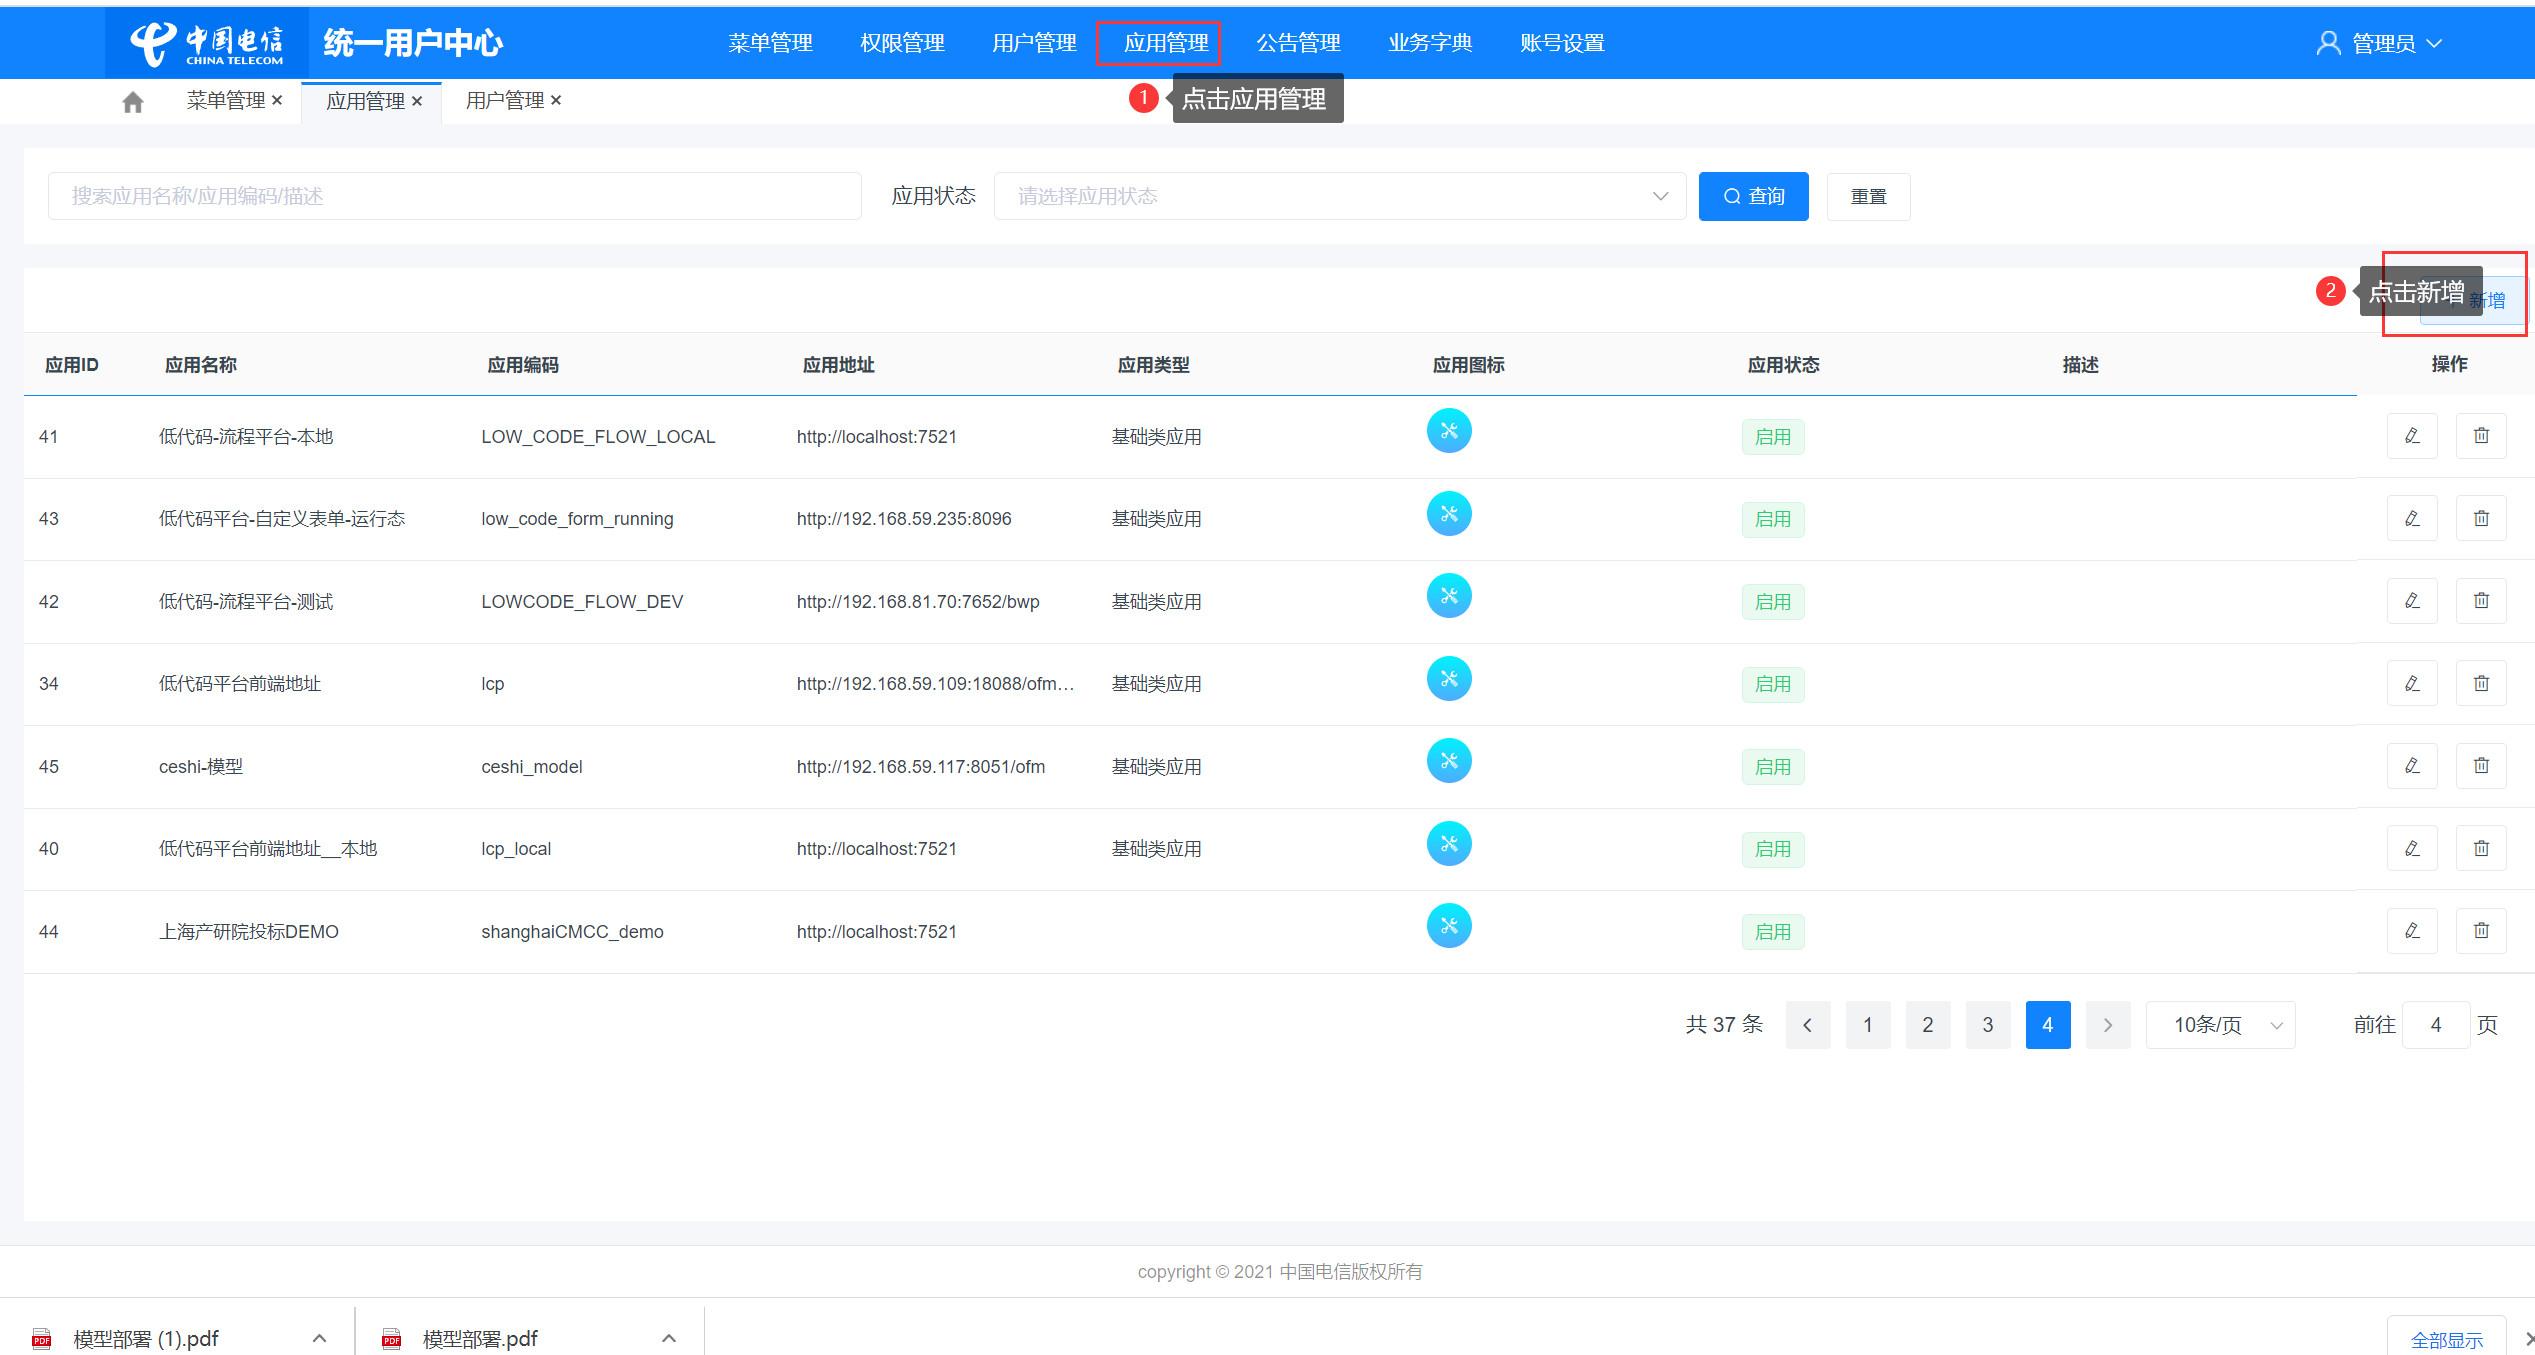Open 菜单管理 in the top navigation
The width and height of the screenshot is (2535, 1355).
tap(770, 43)
